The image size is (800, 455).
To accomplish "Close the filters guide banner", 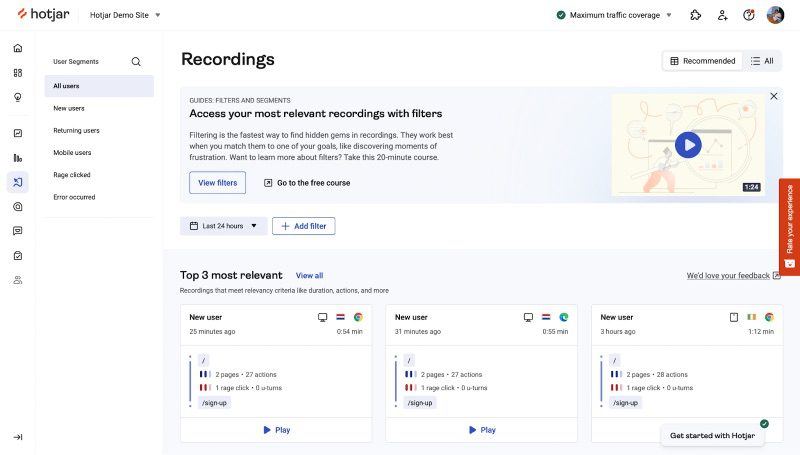I will [x=773, y=96].
